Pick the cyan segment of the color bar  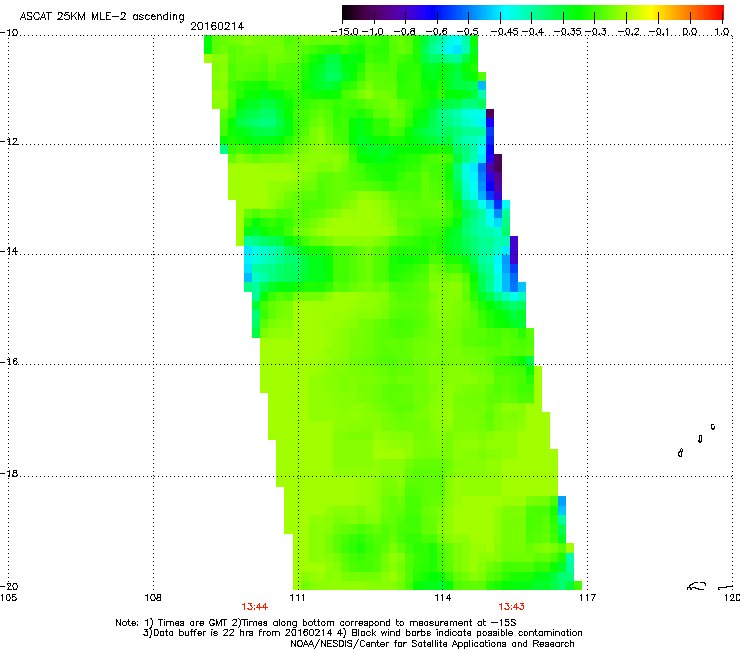pyautogui.click(x=507, y=13)
